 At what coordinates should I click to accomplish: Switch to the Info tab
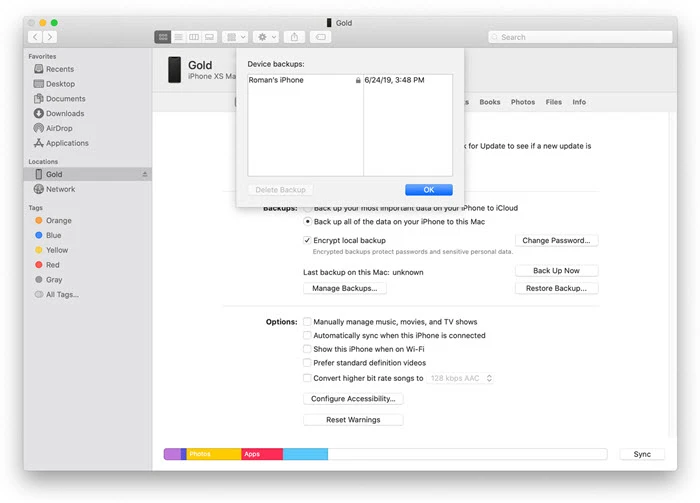[x=579, y=102]
